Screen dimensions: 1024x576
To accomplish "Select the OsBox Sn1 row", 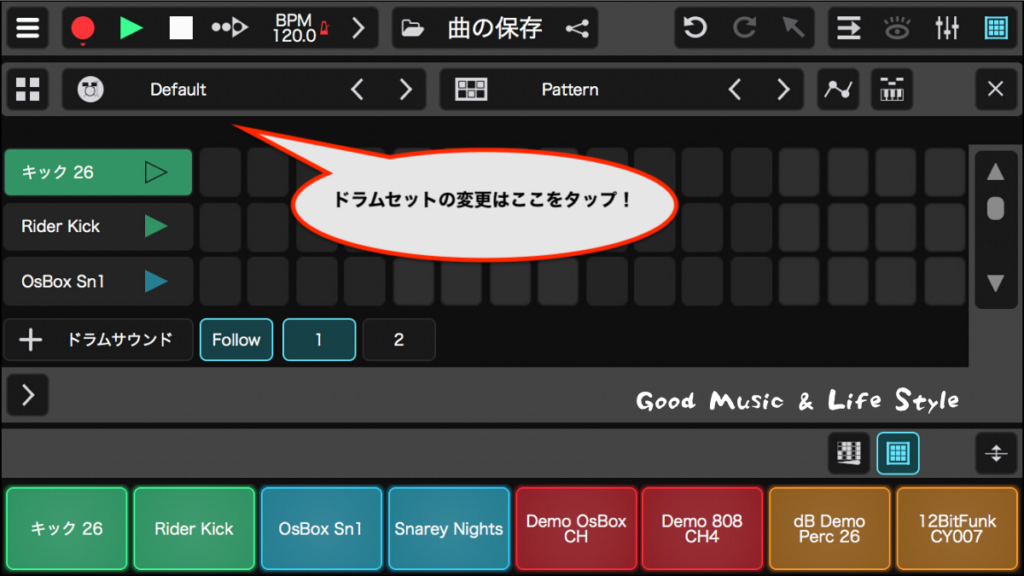I will [98, 281].
